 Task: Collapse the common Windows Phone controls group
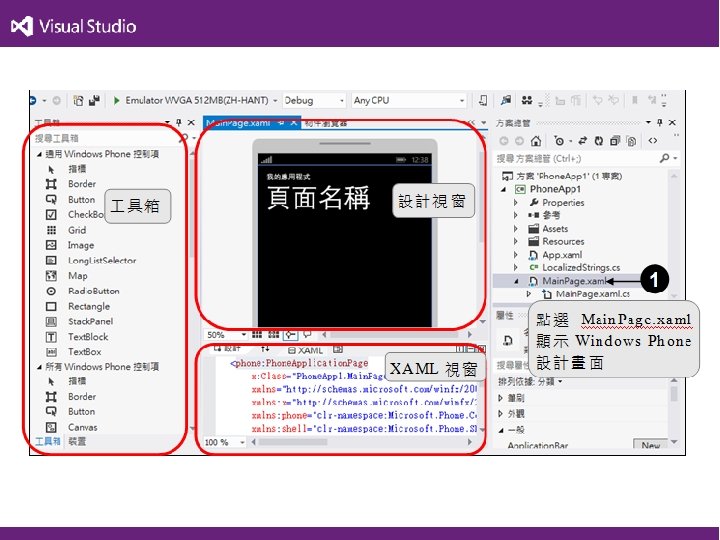[39, 154]
